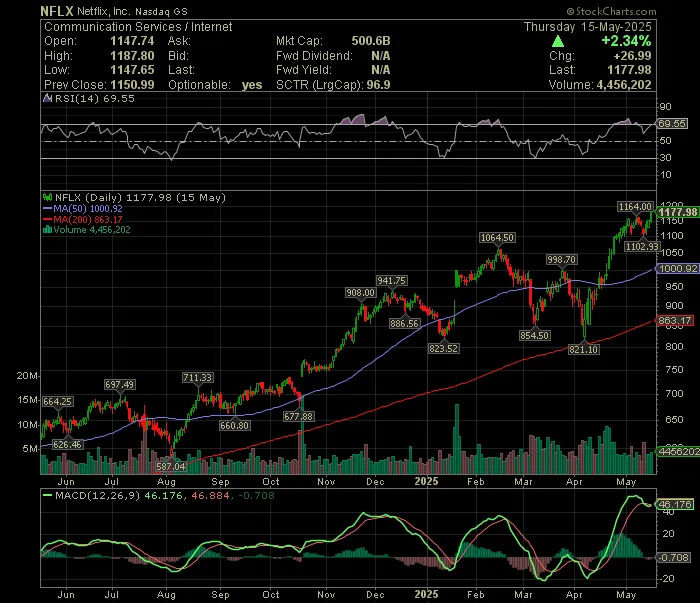The image size is (700, 603).
Task: Click the RSI current value tag 69.55
Action: pos(672,124)
